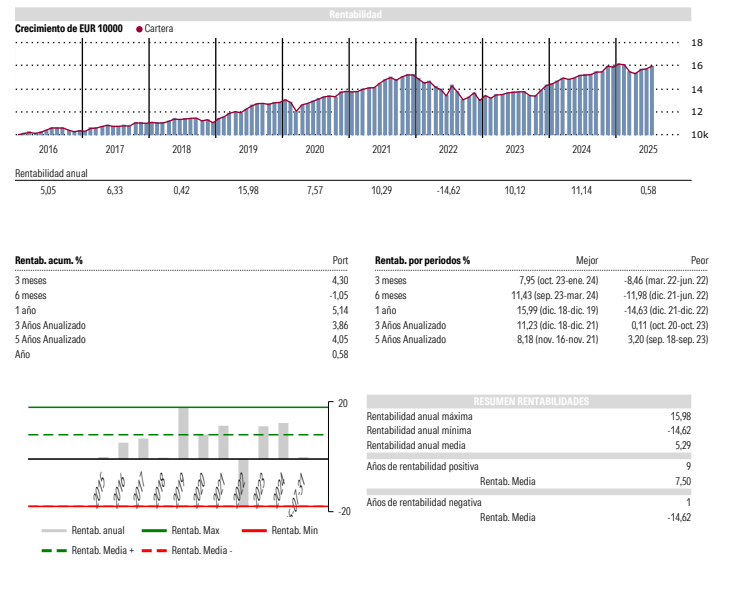Image resolution: width=732 pixels, height=592 pixels.
Task: Click the 15,98 annual return under 2019
Action: coord(248,190)
